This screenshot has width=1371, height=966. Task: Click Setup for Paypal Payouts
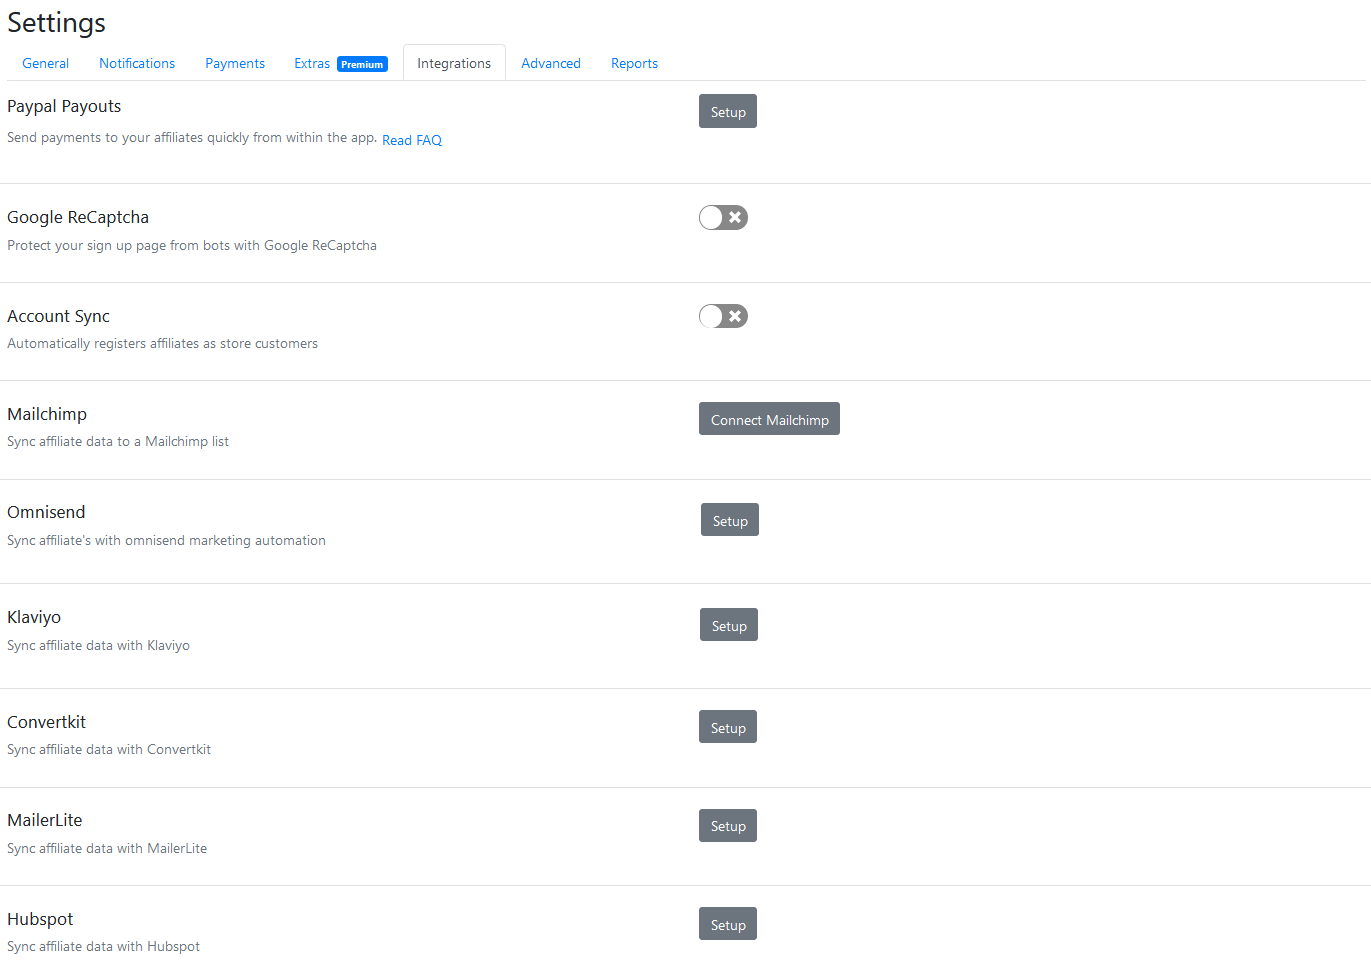pyautogui.click(x=728, y=111)
